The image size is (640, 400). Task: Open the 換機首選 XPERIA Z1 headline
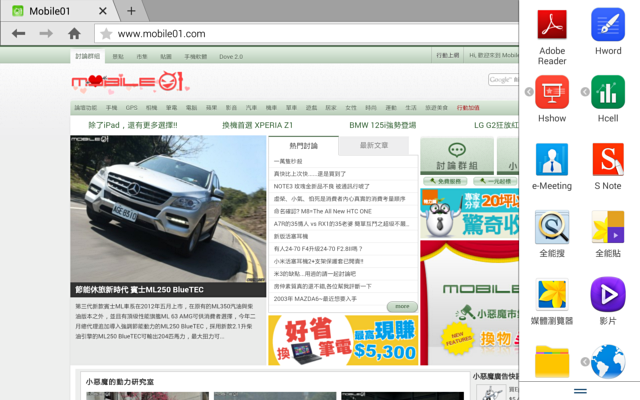coord(257,125)
